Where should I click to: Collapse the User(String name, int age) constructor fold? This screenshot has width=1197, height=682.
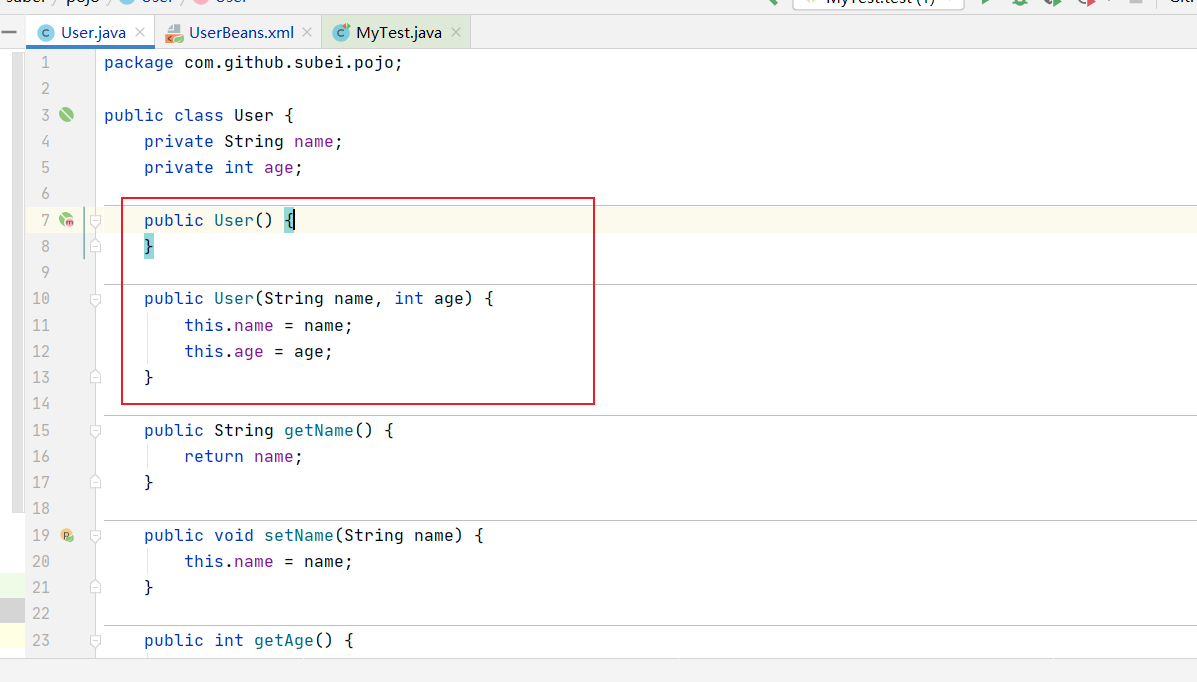96,299
